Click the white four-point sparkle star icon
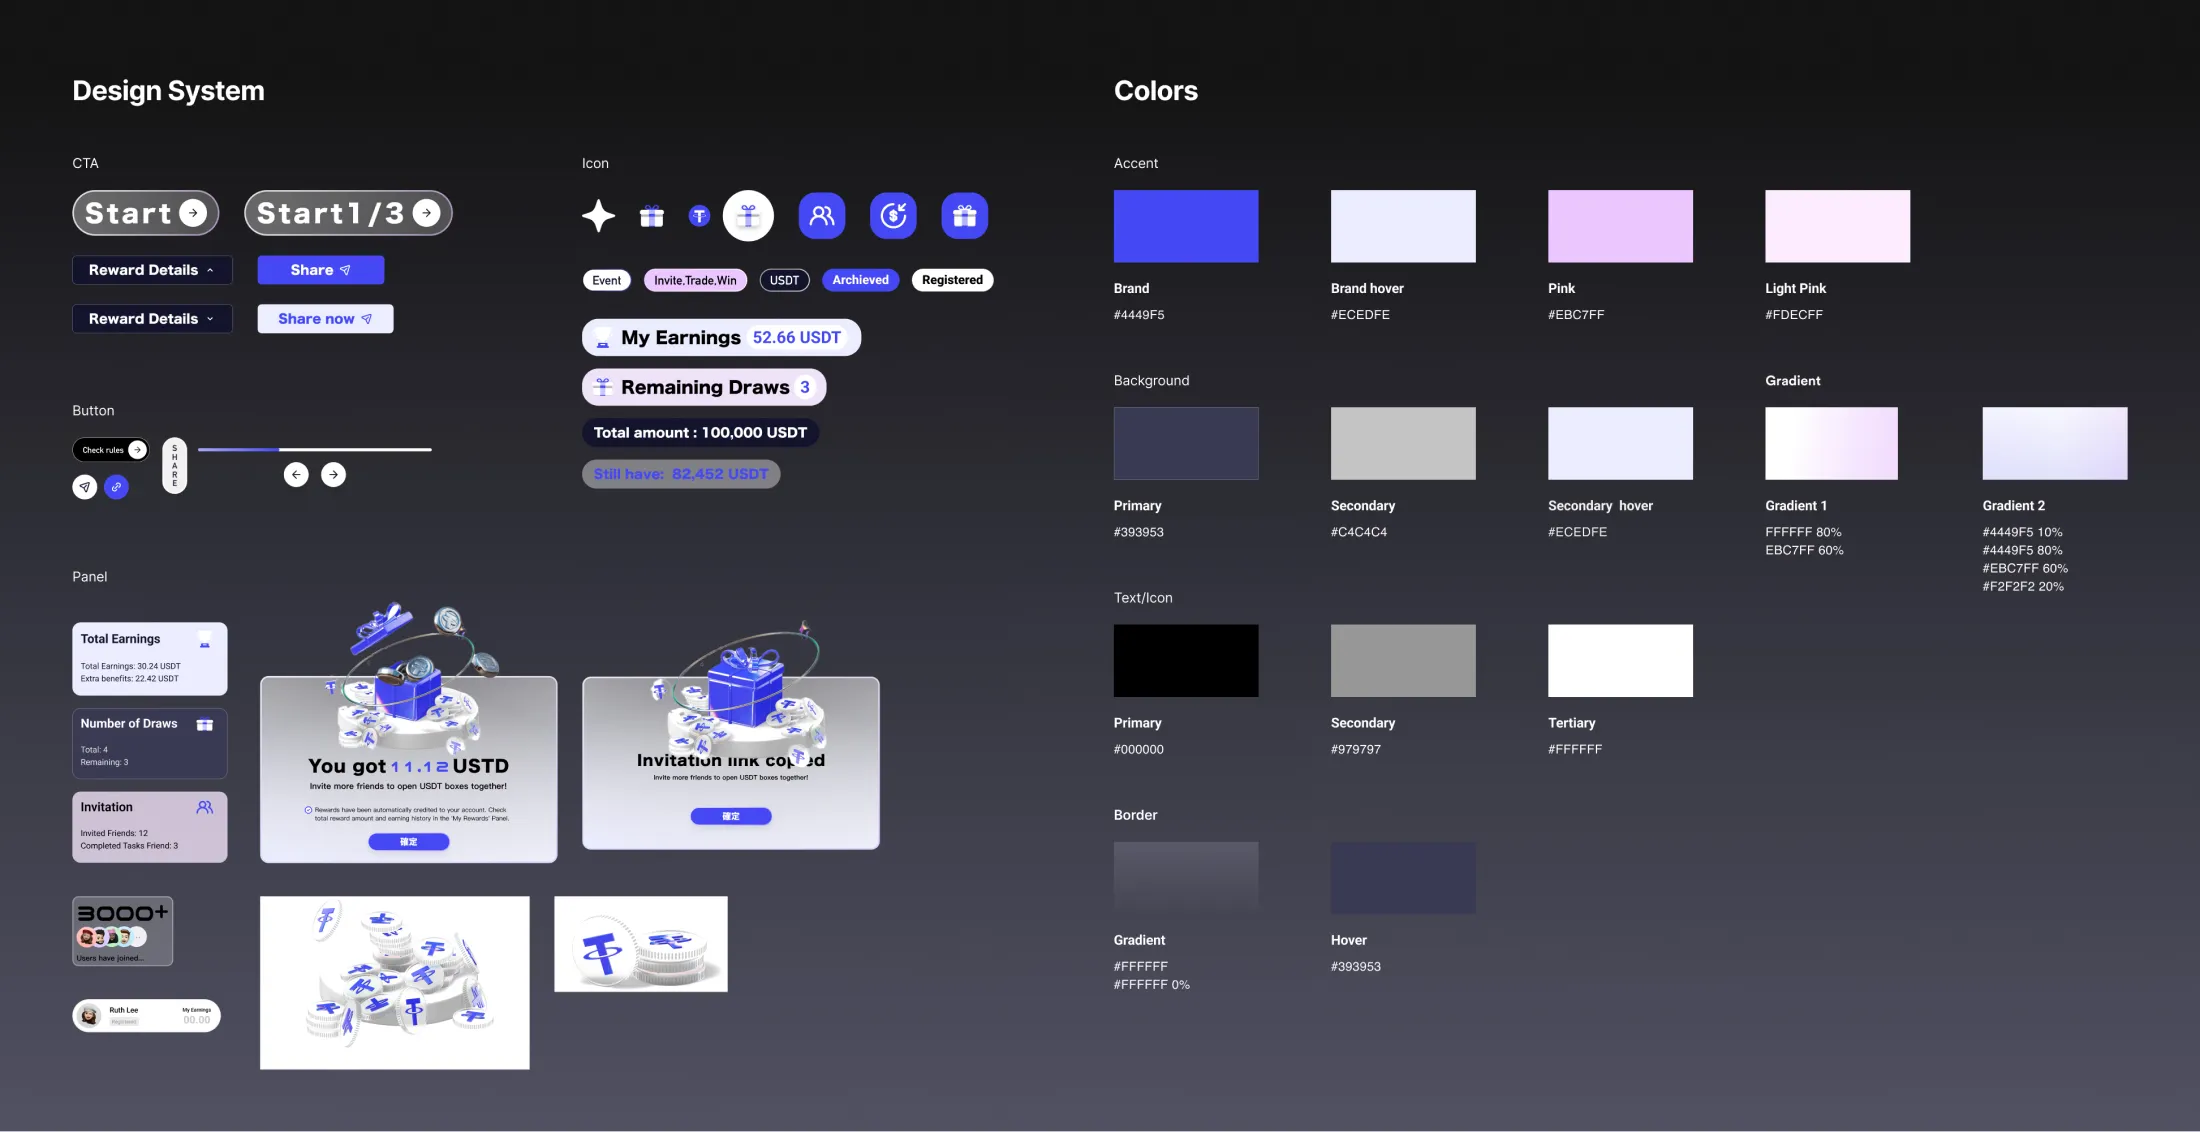The image size is (2200, 1132). [598, 216]
